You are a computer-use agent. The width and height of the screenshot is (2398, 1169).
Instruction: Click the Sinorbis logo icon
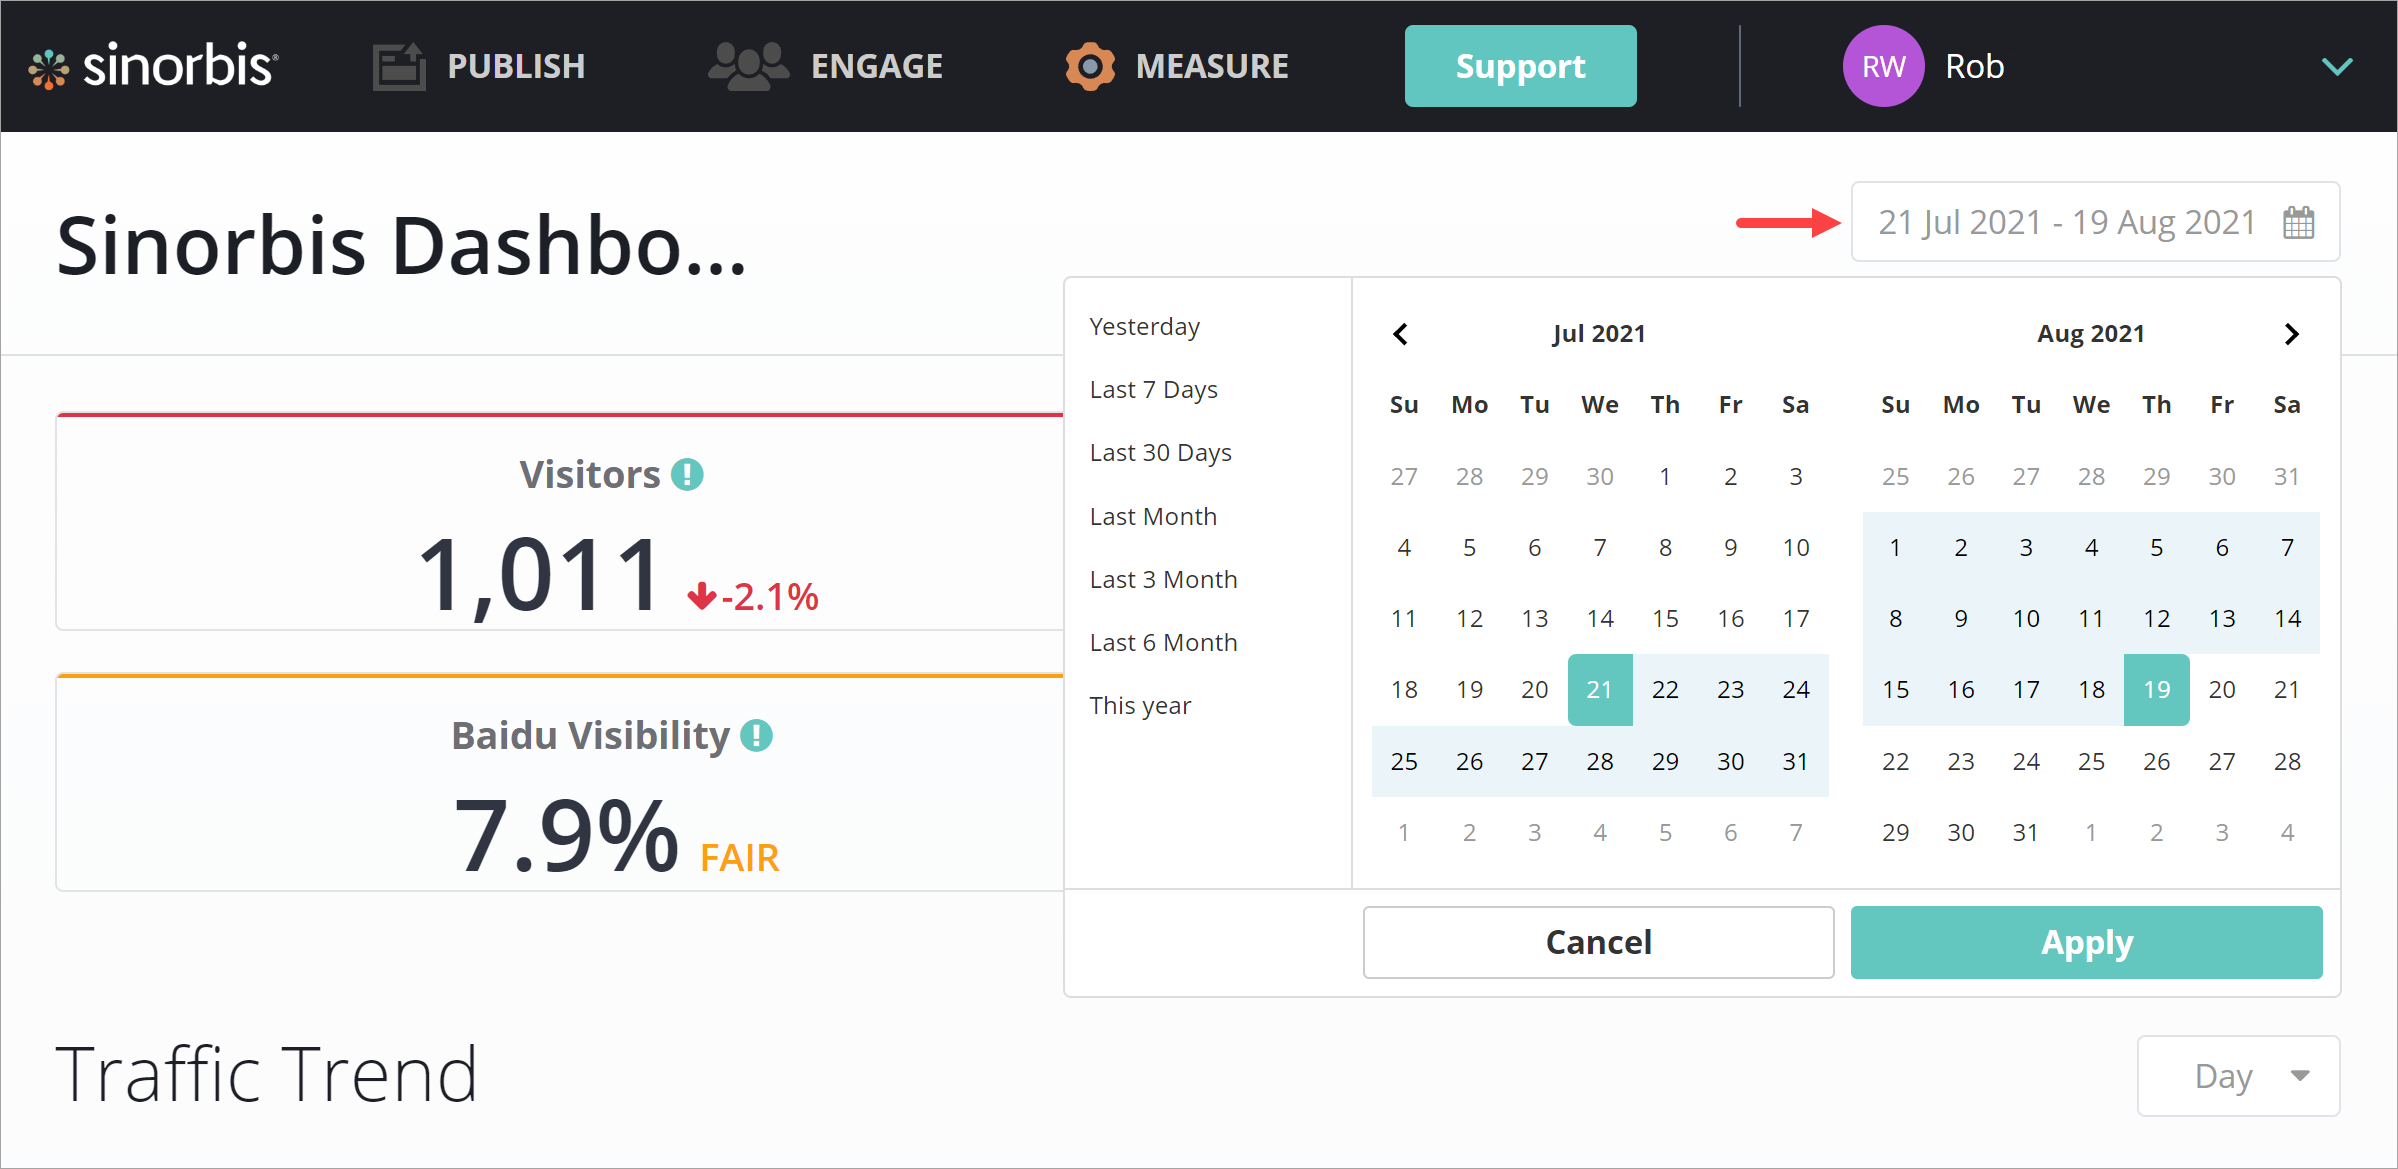click(48, 68)
